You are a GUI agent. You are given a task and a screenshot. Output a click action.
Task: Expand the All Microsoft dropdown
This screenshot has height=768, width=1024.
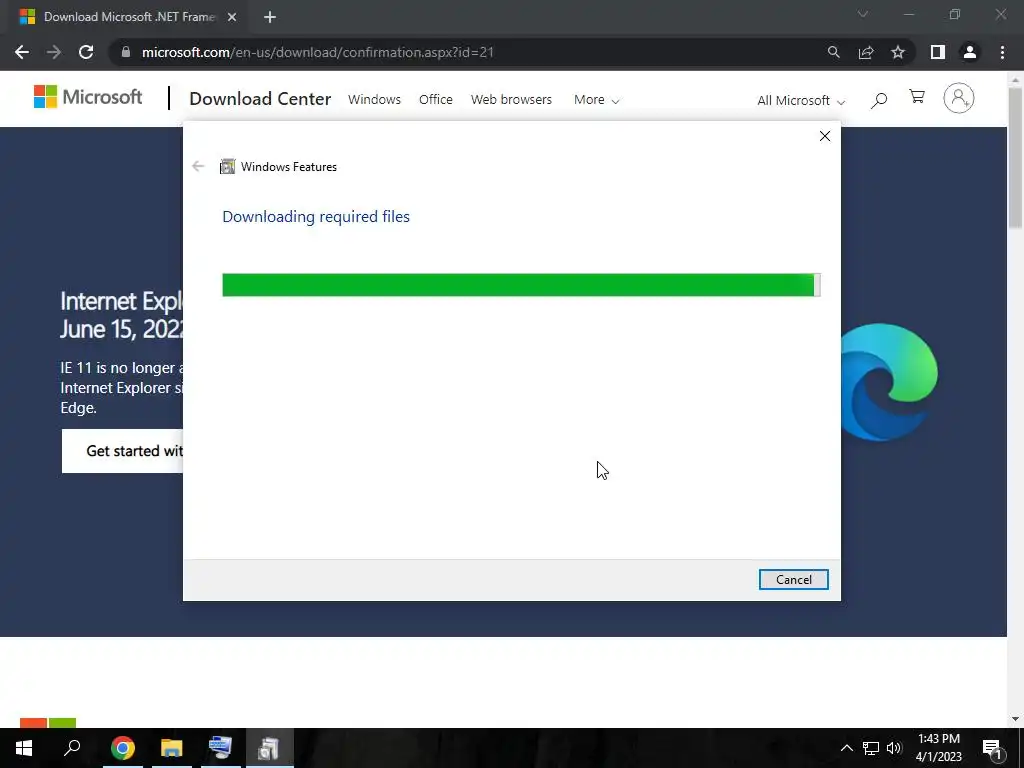point(801,101)
